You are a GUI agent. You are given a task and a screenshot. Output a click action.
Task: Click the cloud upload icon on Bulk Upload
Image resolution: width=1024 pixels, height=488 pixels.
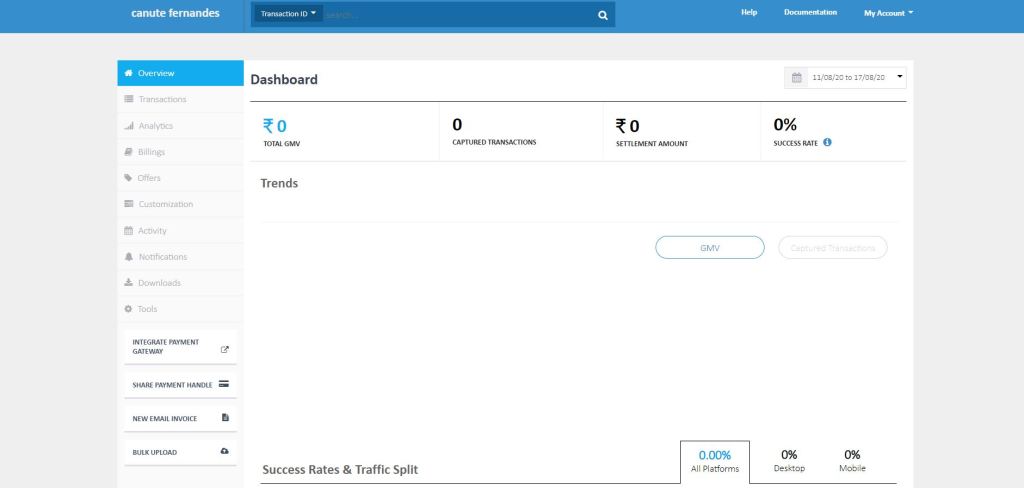click(225, 451)
